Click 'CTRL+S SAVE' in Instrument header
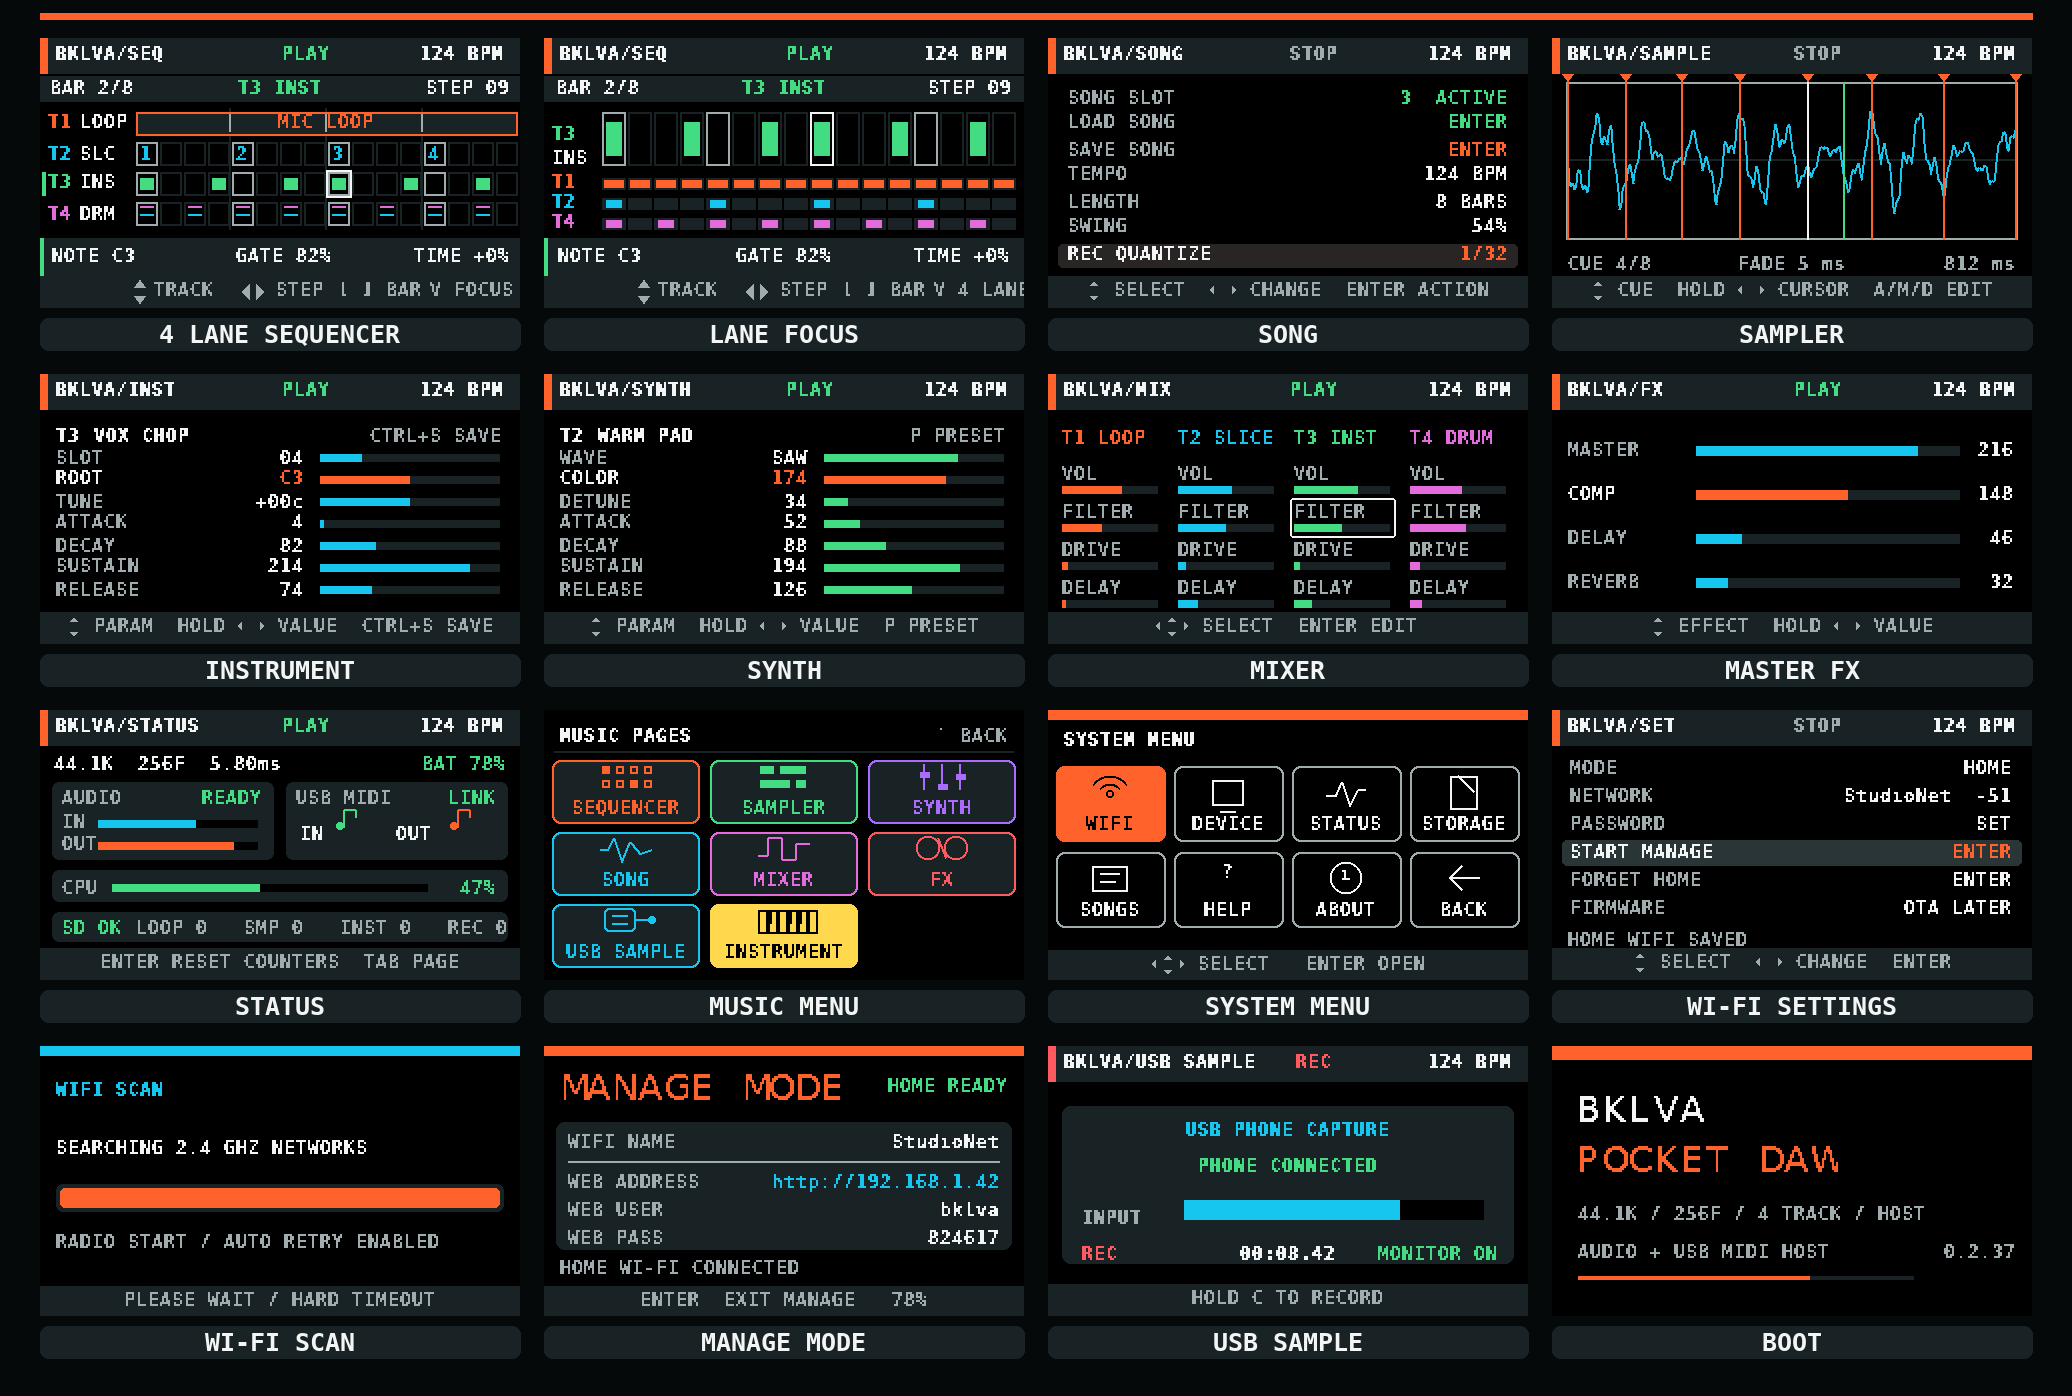The width and height of the screenshot is (2072, 1396). point(436,436)
